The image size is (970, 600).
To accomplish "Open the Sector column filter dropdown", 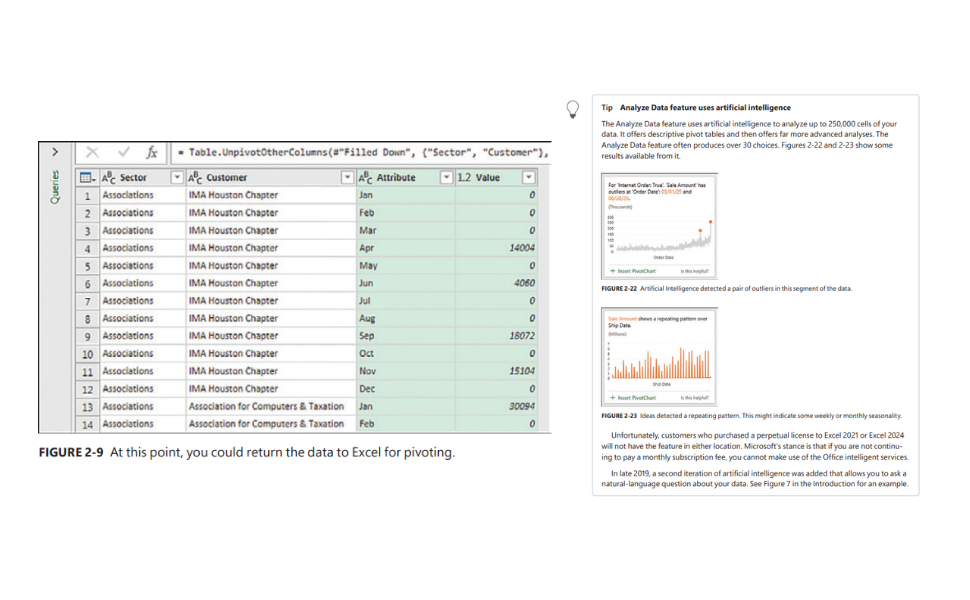I will pyautogui.click(x=176, y=176).
